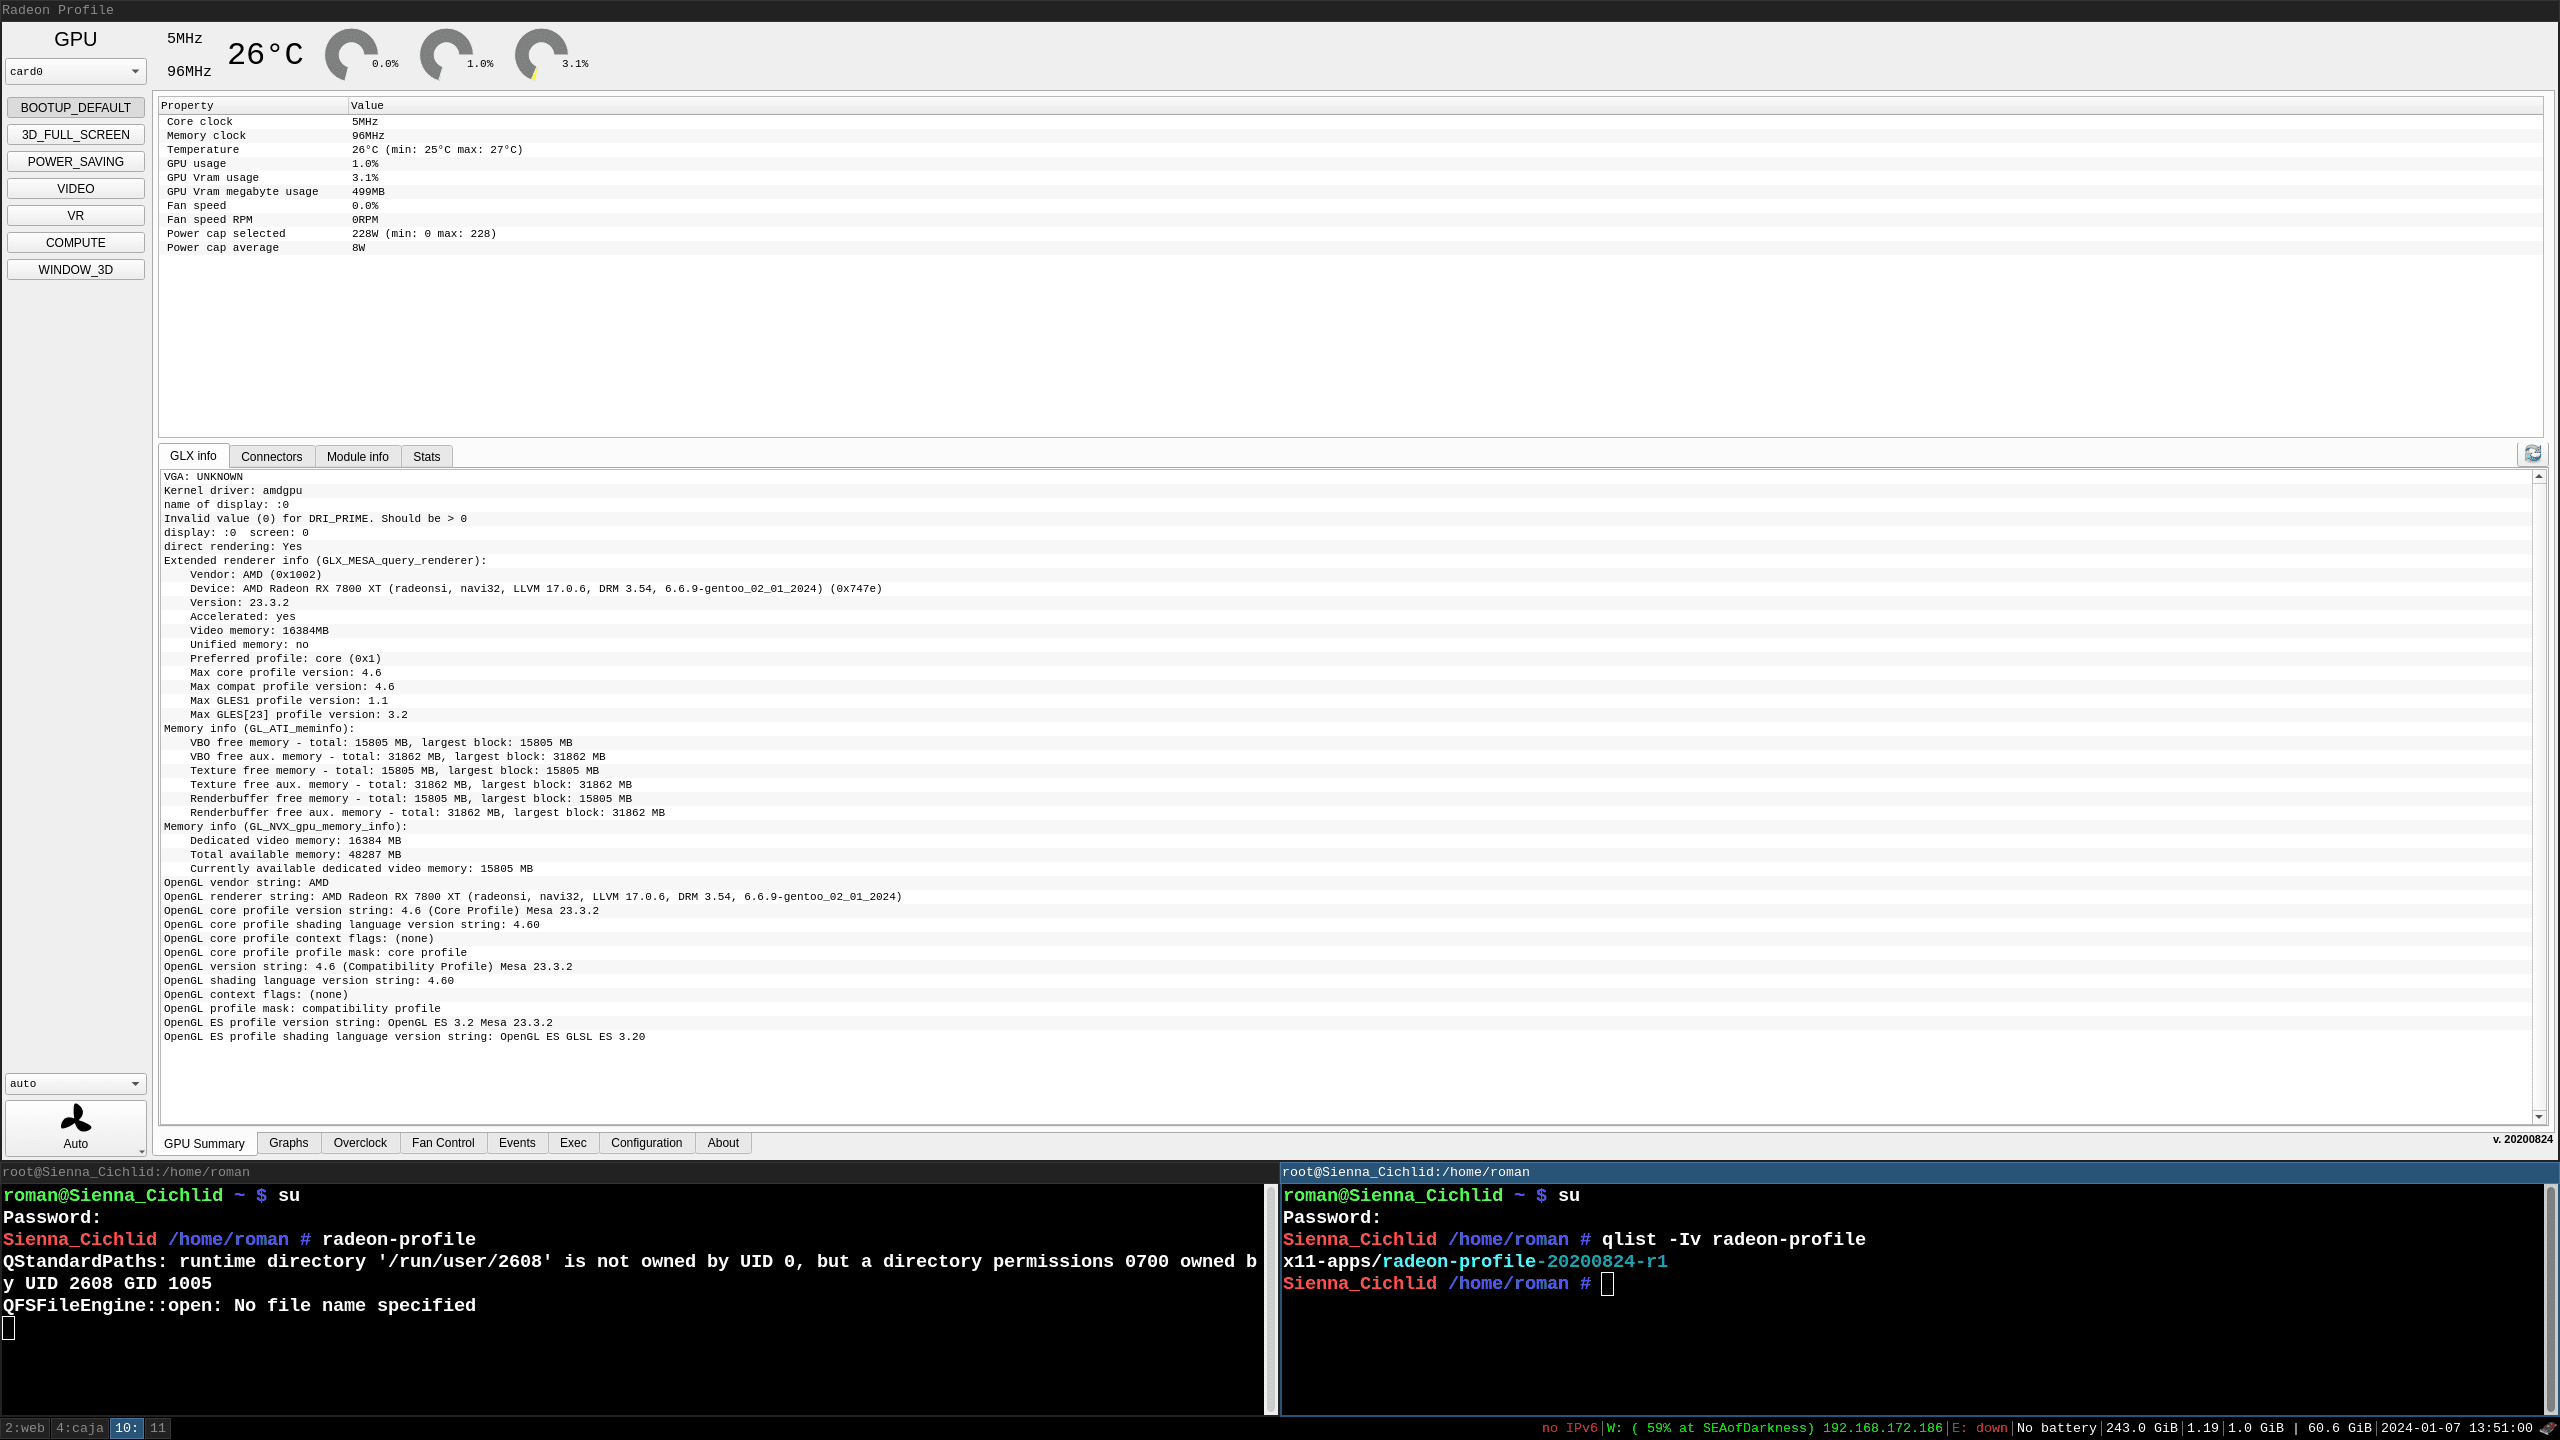2560x1440 pixels.
Task: Switch to workspace 11
Action: coord(158,1428)
